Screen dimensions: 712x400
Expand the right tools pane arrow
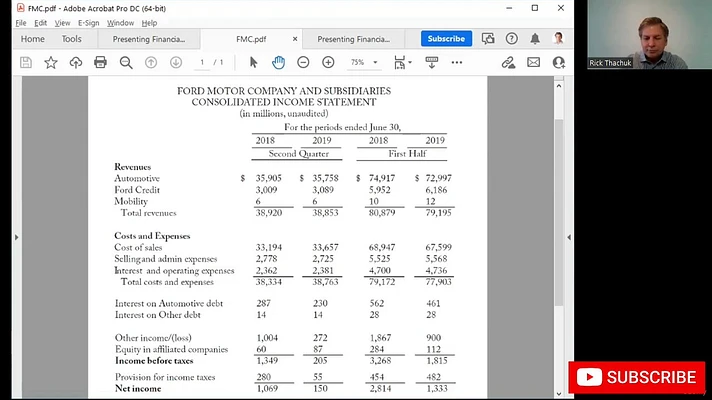pos(569,237)
